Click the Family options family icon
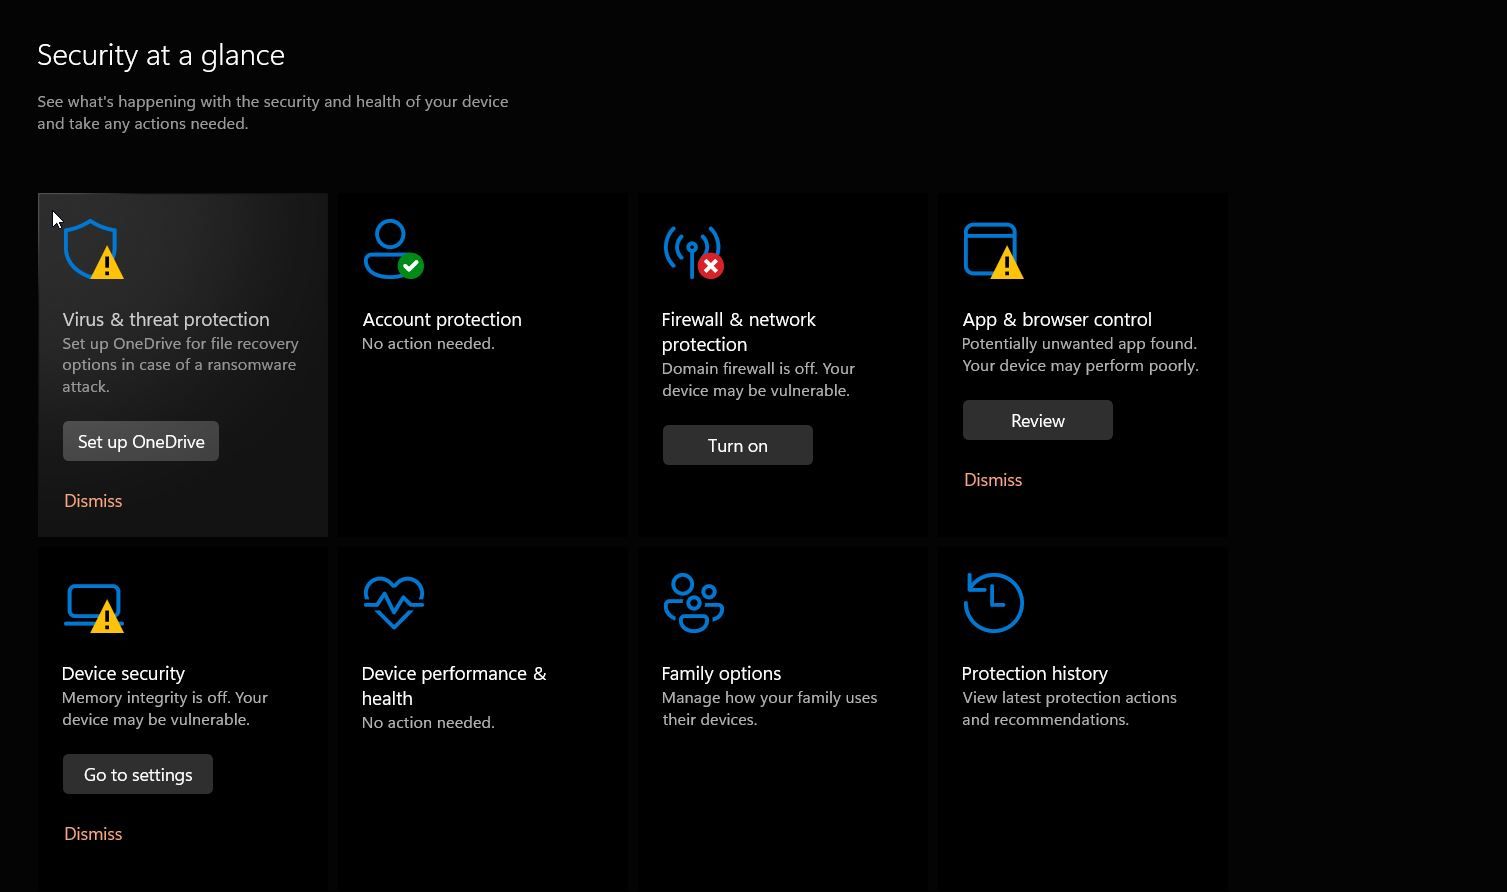 click(x=693, y=602)
